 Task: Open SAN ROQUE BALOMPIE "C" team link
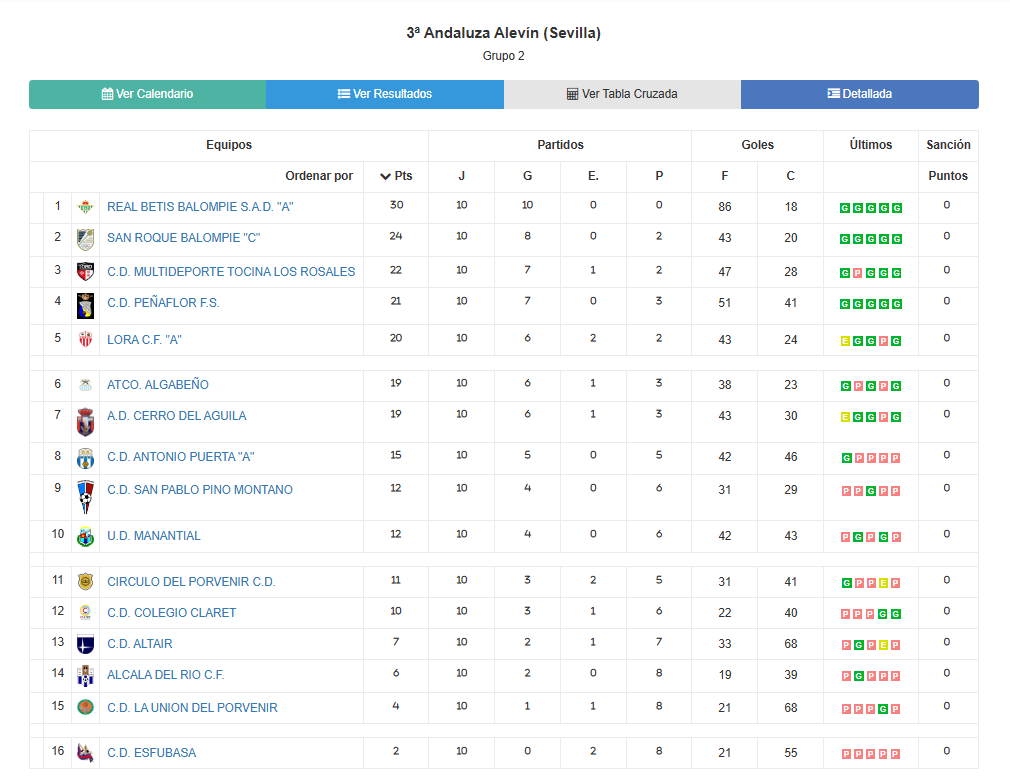184,238
